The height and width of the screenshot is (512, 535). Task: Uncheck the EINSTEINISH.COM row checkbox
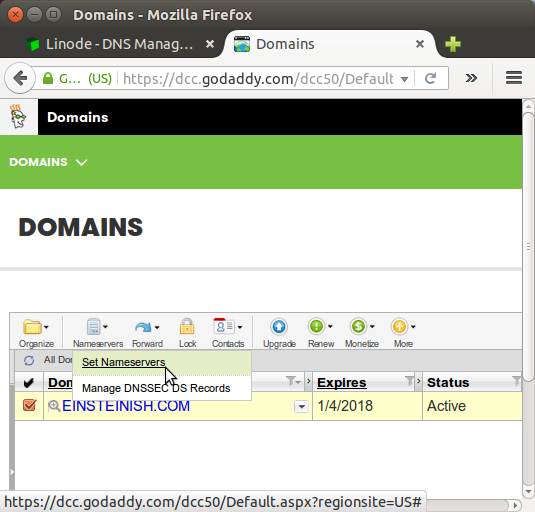click(29, 405)
